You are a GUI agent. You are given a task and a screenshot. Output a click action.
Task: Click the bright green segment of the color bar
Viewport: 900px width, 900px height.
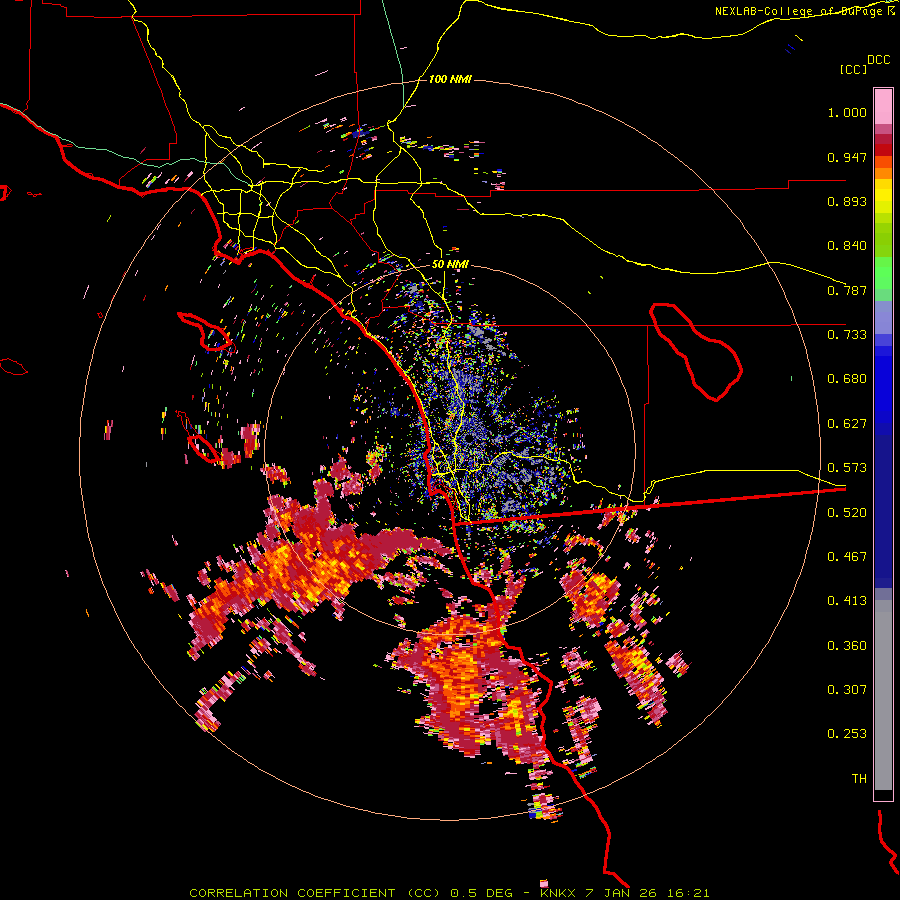(x=883, y=273)
